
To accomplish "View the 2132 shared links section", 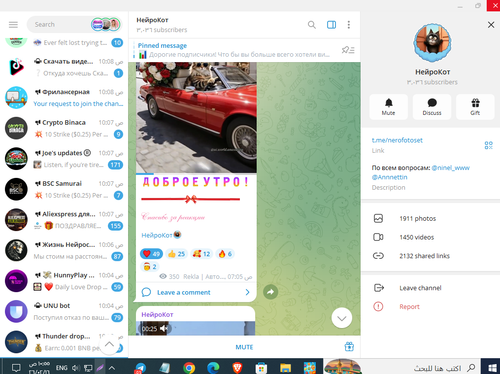I will pos(430,256).
